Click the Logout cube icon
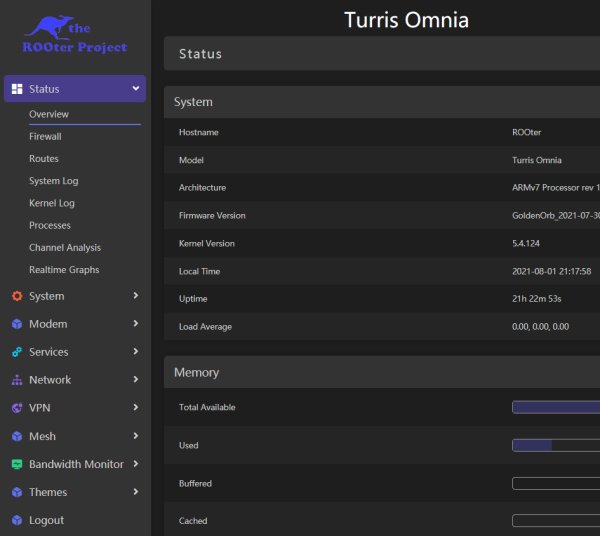This screenshot has height=536, width=600. click(17, 520)
